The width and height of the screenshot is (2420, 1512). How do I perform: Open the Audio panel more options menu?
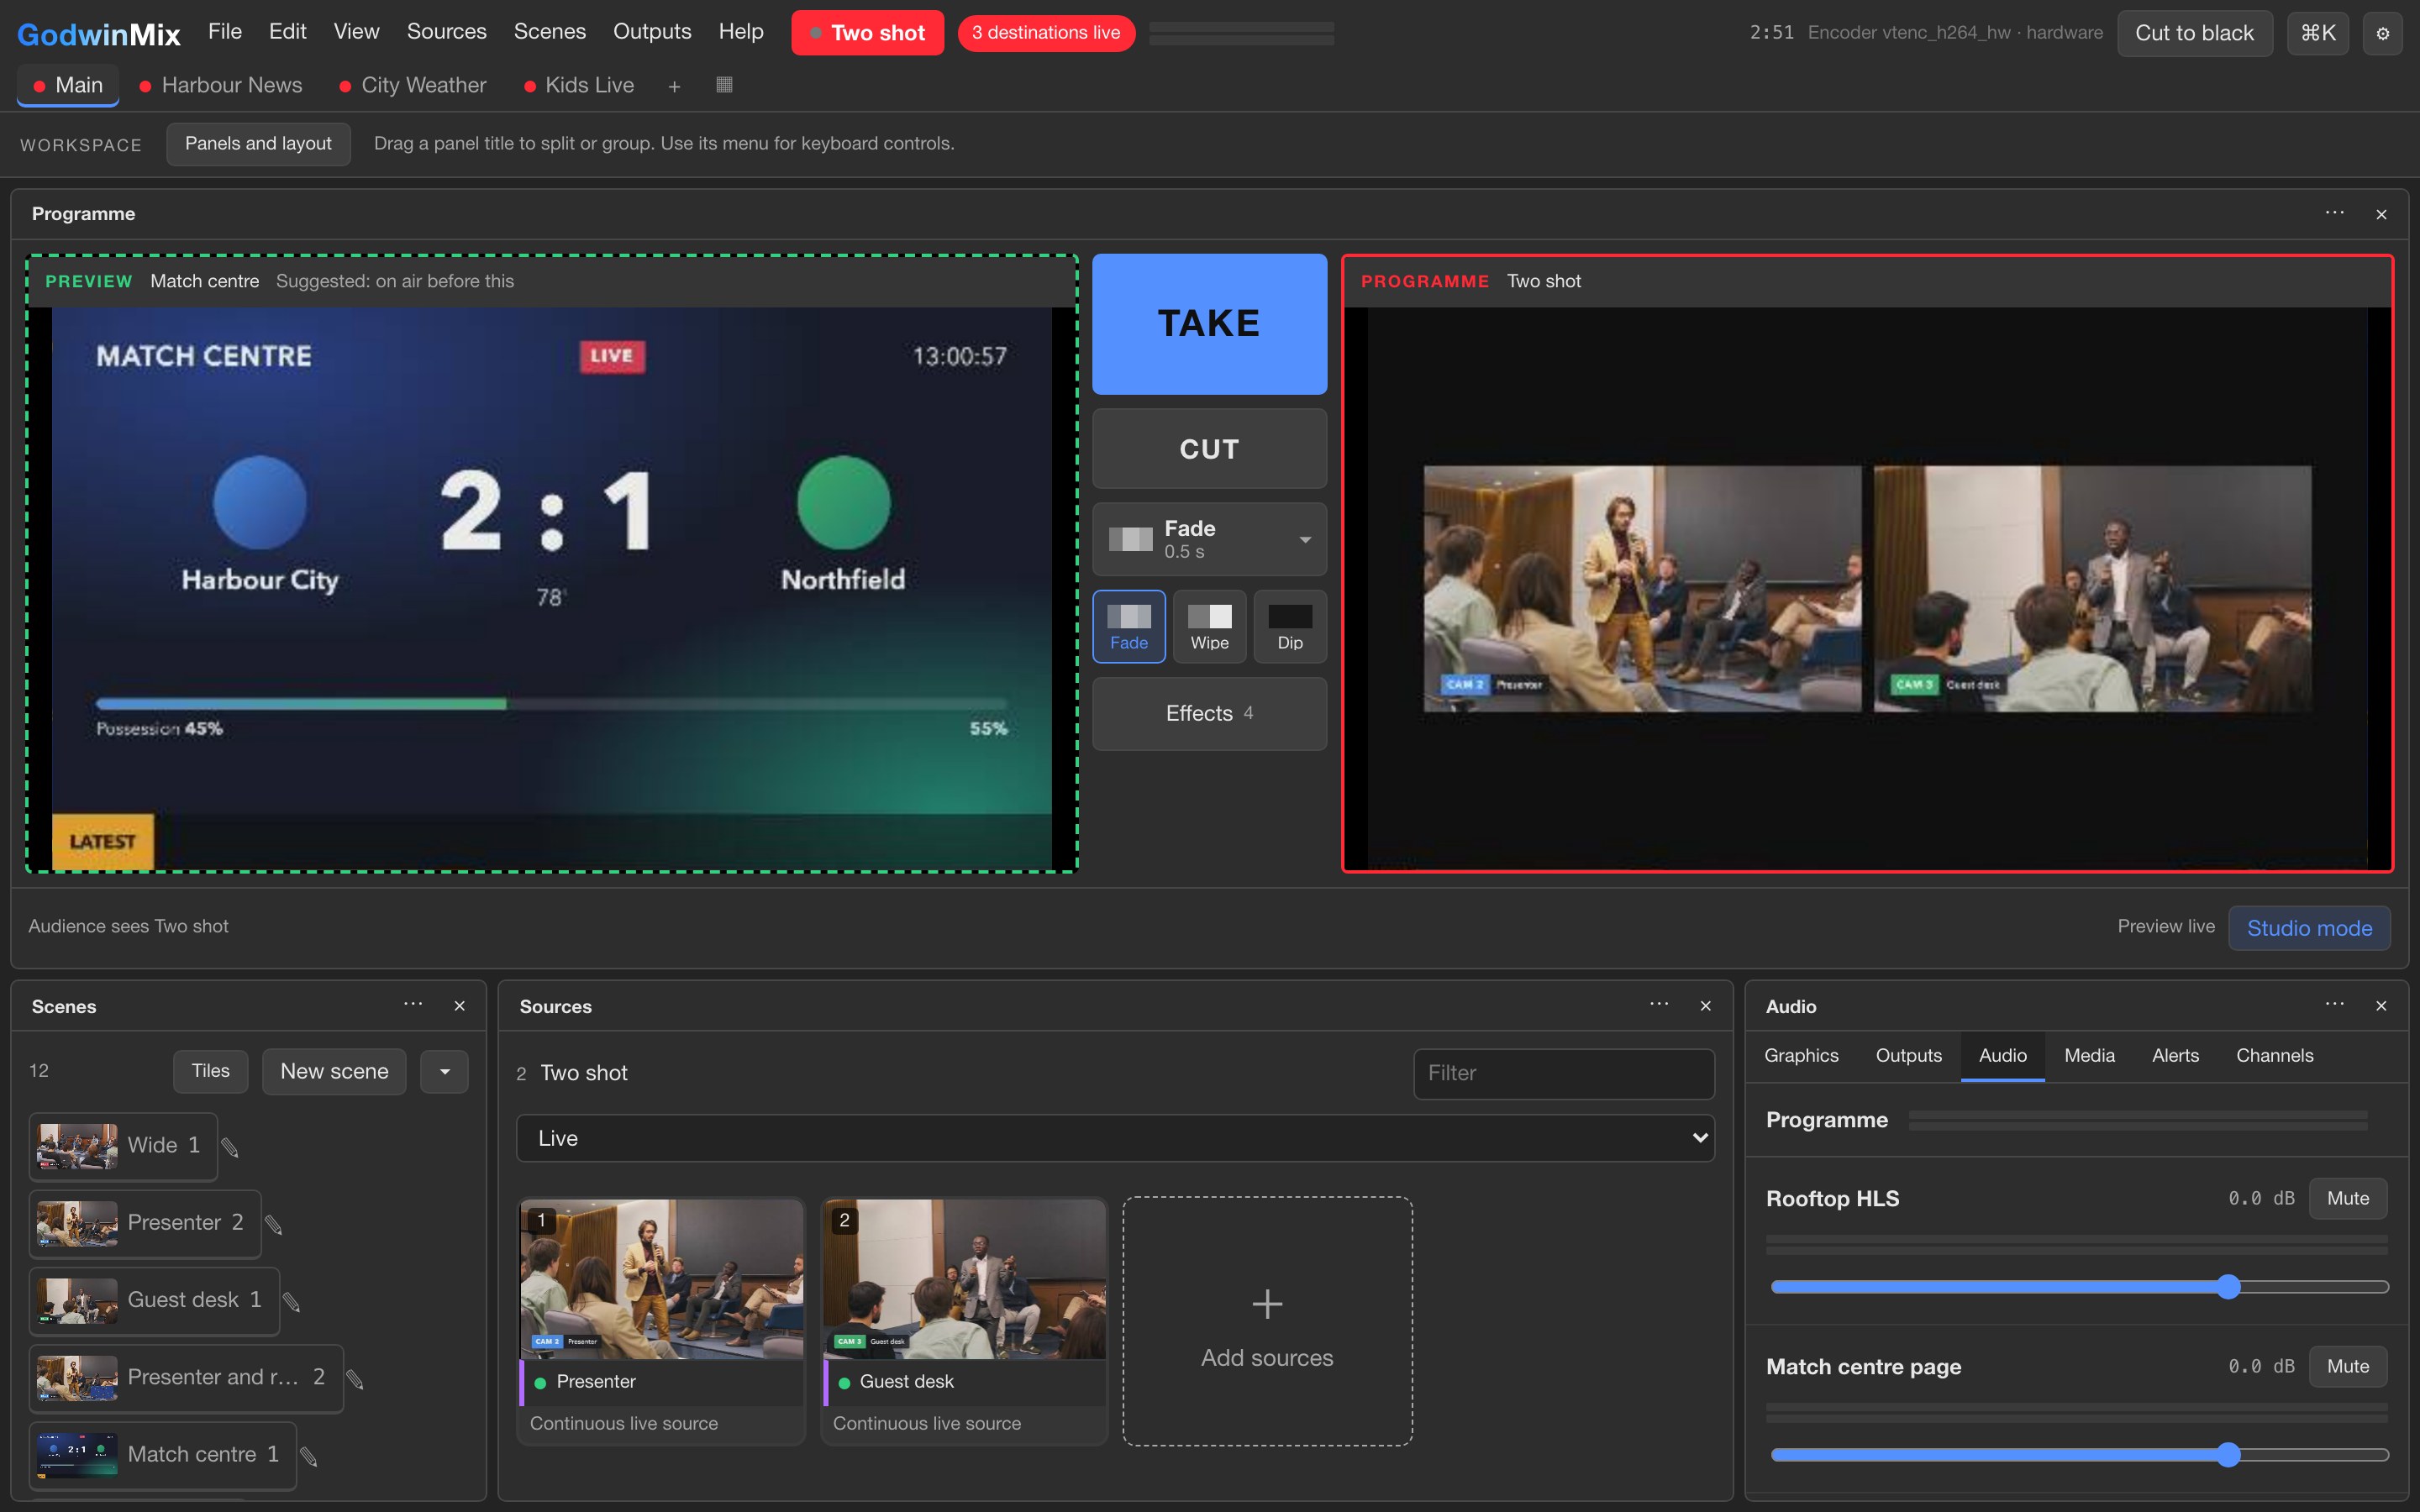pyautogui.click(x=2334, y=1005)
